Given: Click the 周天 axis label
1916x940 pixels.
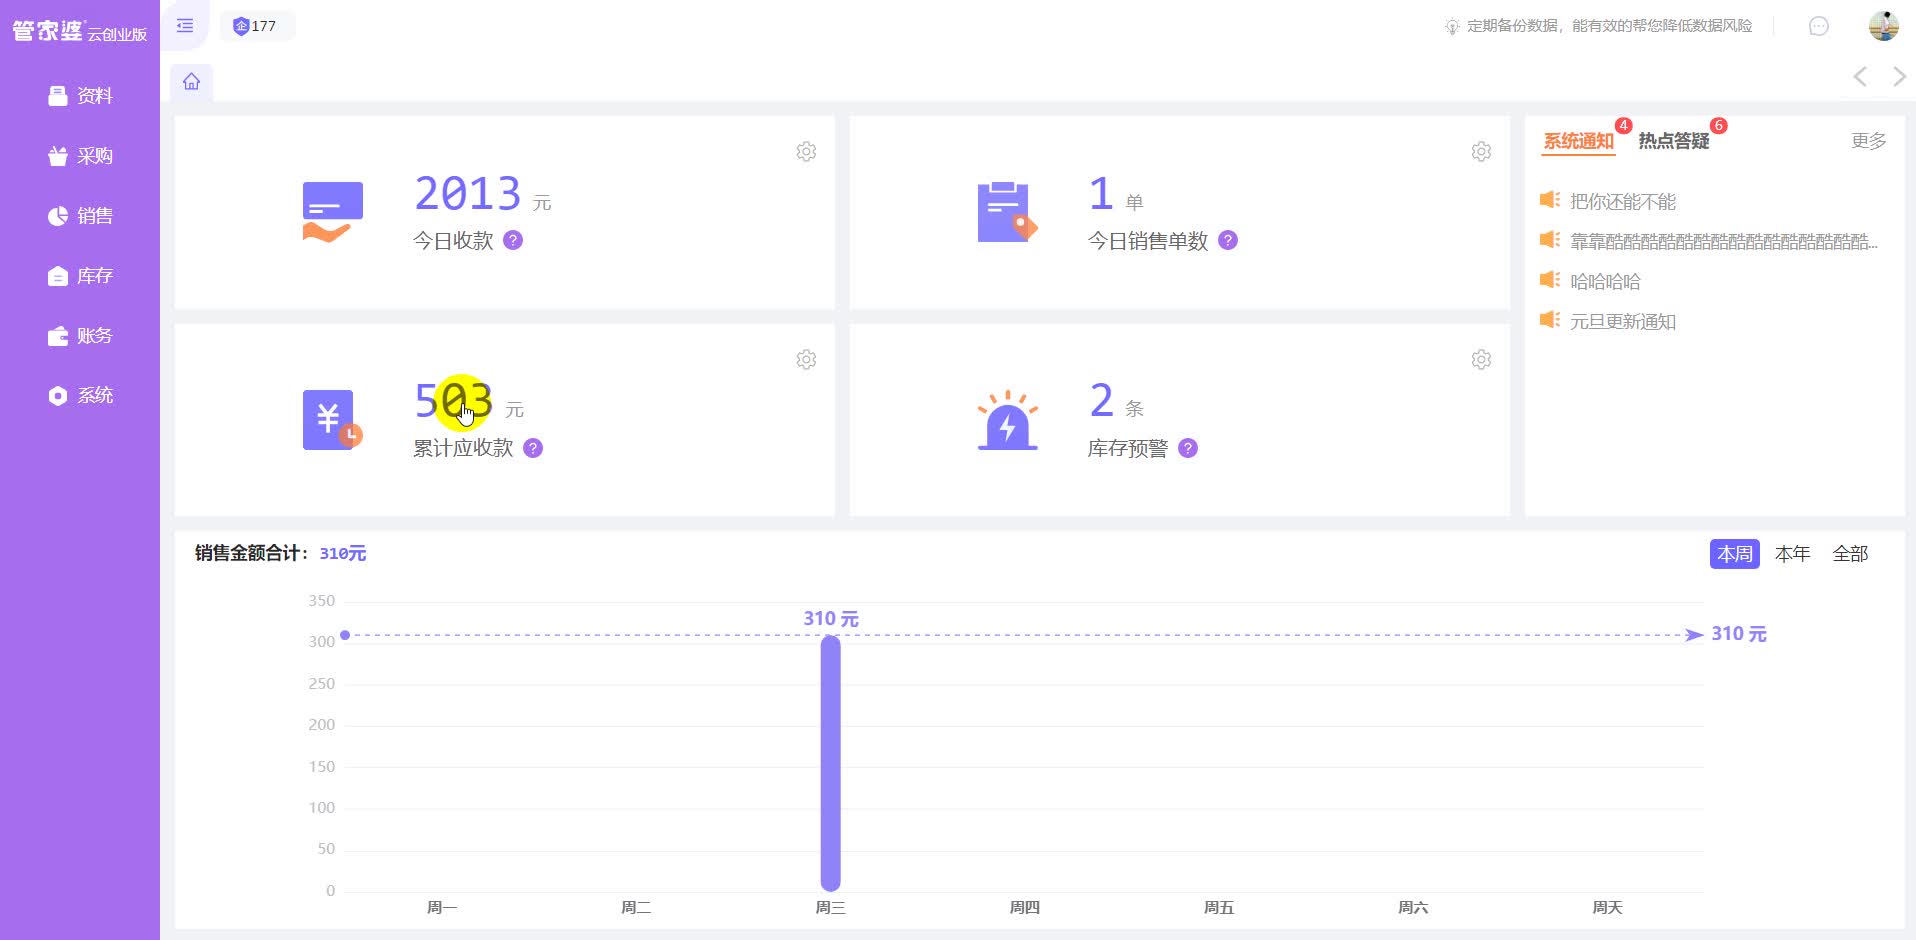Looking at the screenshot, I should [x=1606, y=907].
